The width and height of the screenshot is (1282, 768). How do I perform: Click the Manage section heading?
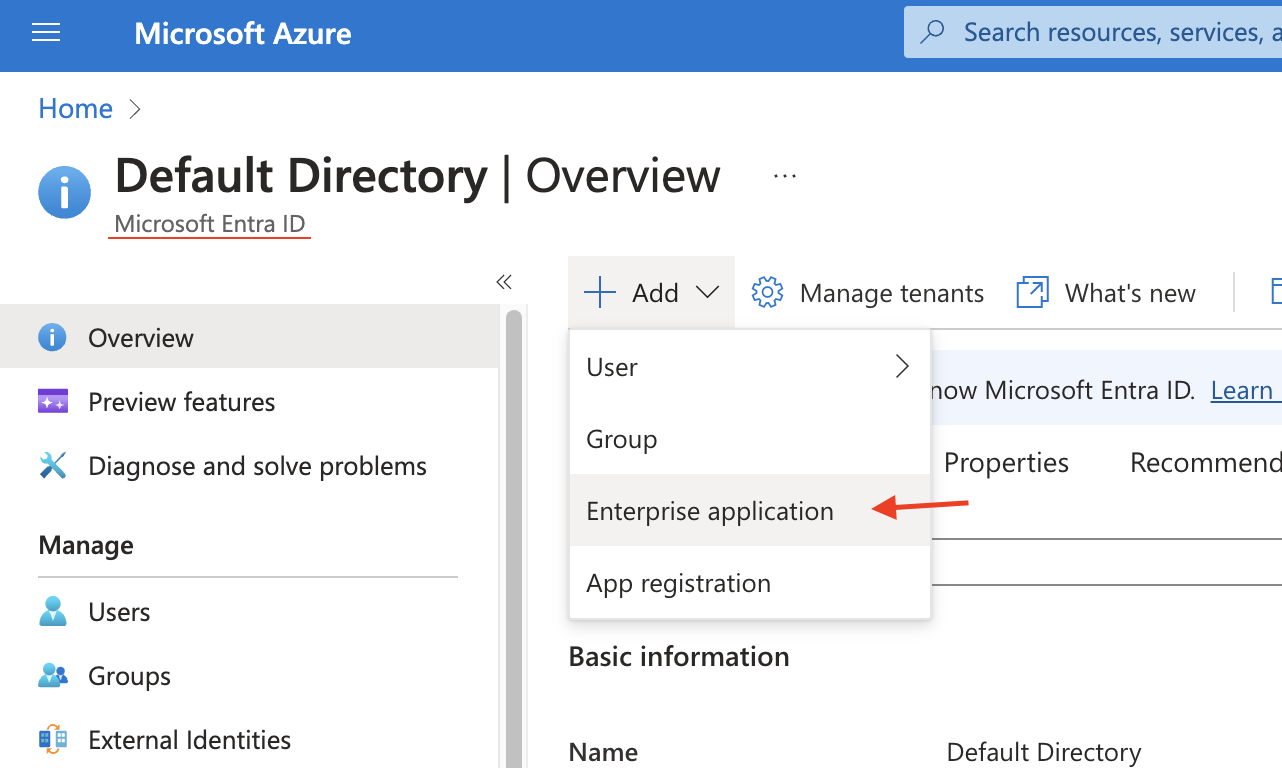86,545
